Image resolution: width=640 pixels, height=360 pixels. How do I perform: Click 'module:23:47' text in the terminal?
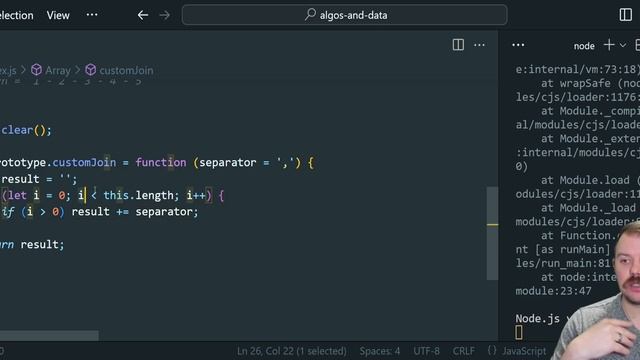(553, 291)
